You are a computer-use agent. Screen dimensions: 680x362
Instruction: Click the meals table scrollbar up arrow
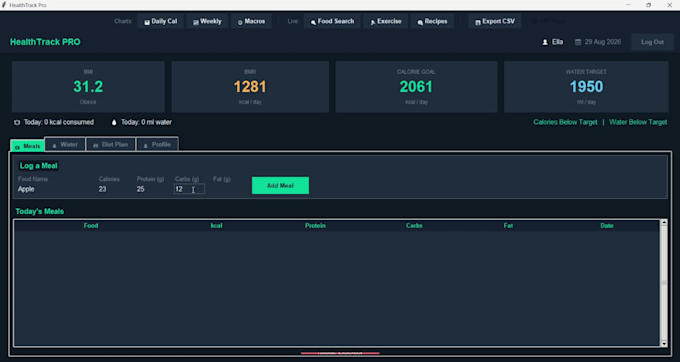664,222
